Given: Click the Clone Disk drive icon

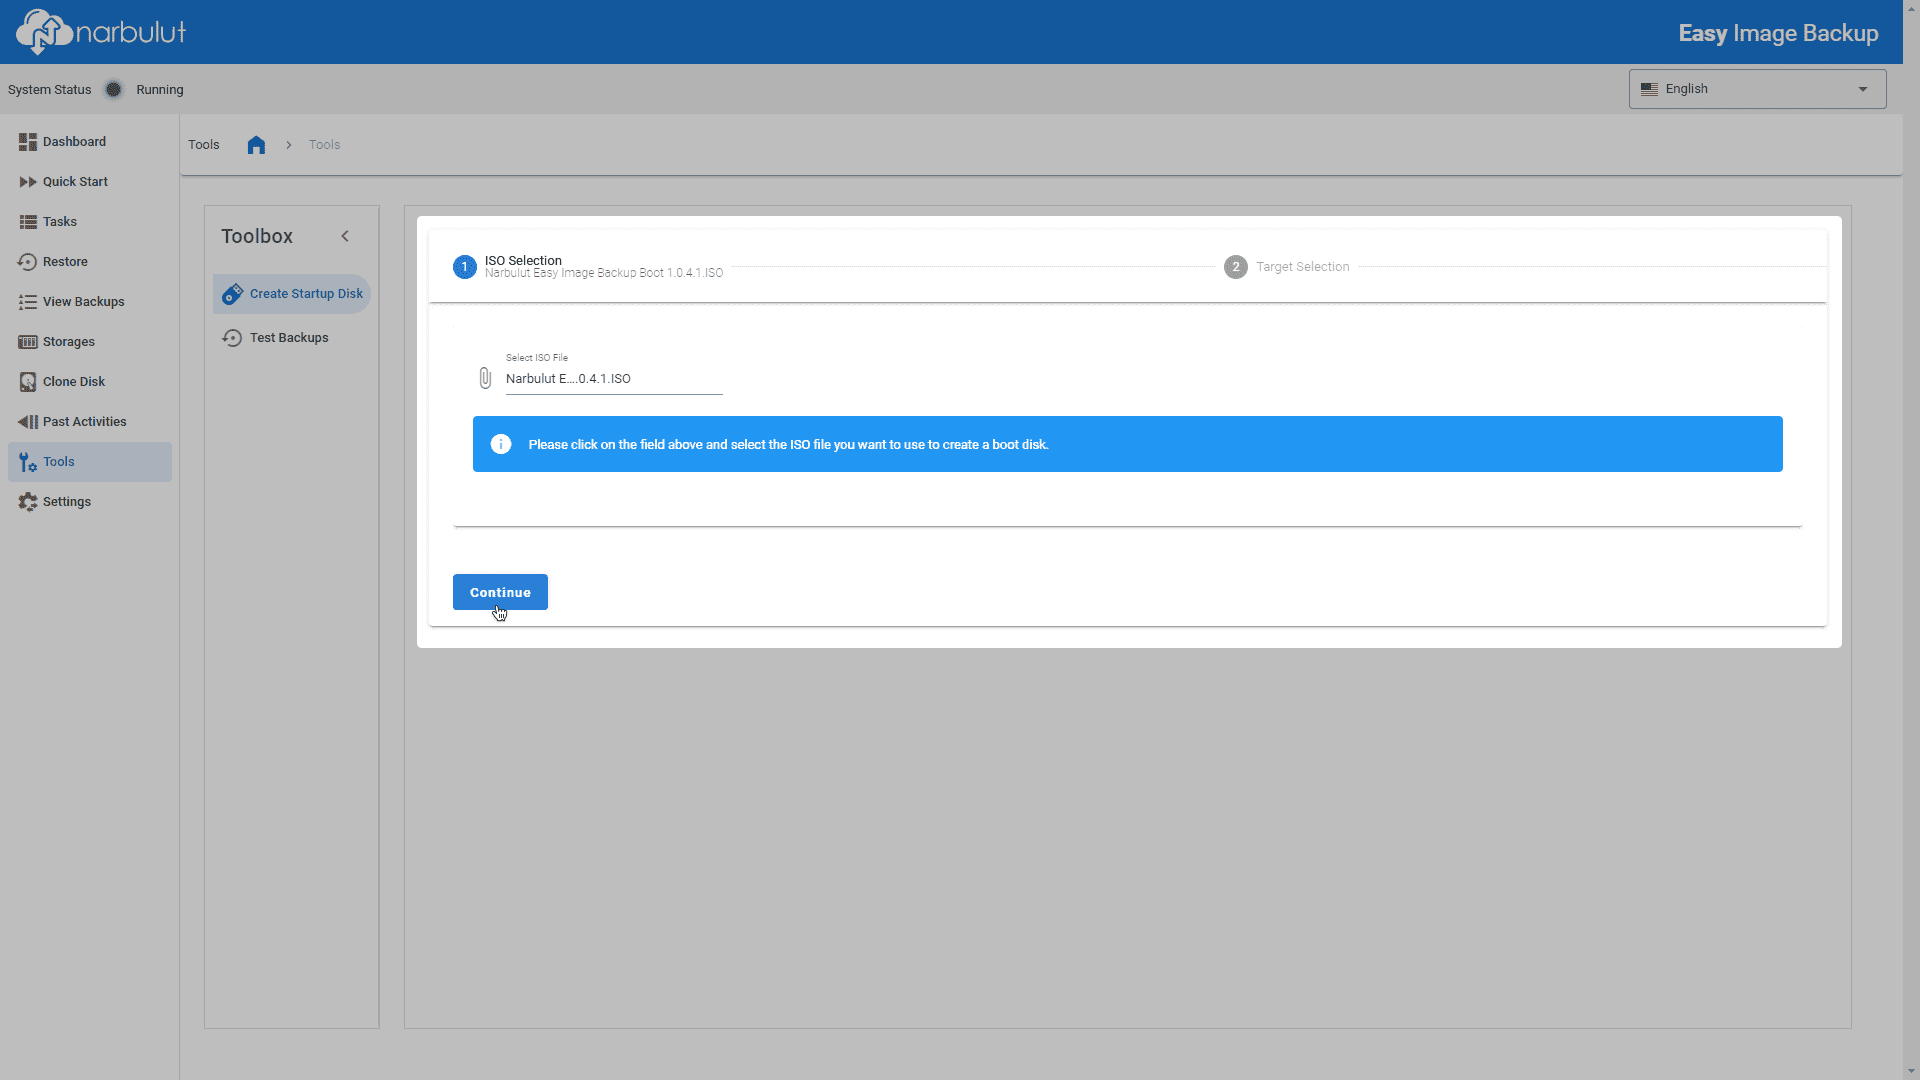Looking at the screenshot, I should click(x=28, y=382).
